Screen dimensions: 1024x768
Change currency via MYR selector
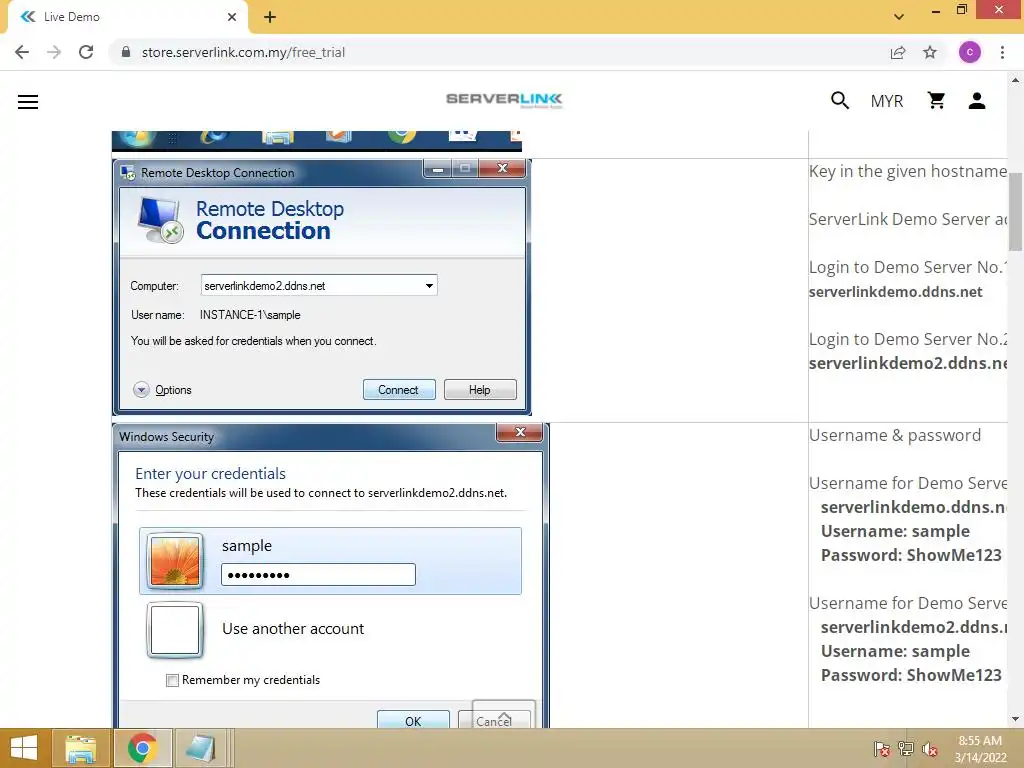point(887,101)
